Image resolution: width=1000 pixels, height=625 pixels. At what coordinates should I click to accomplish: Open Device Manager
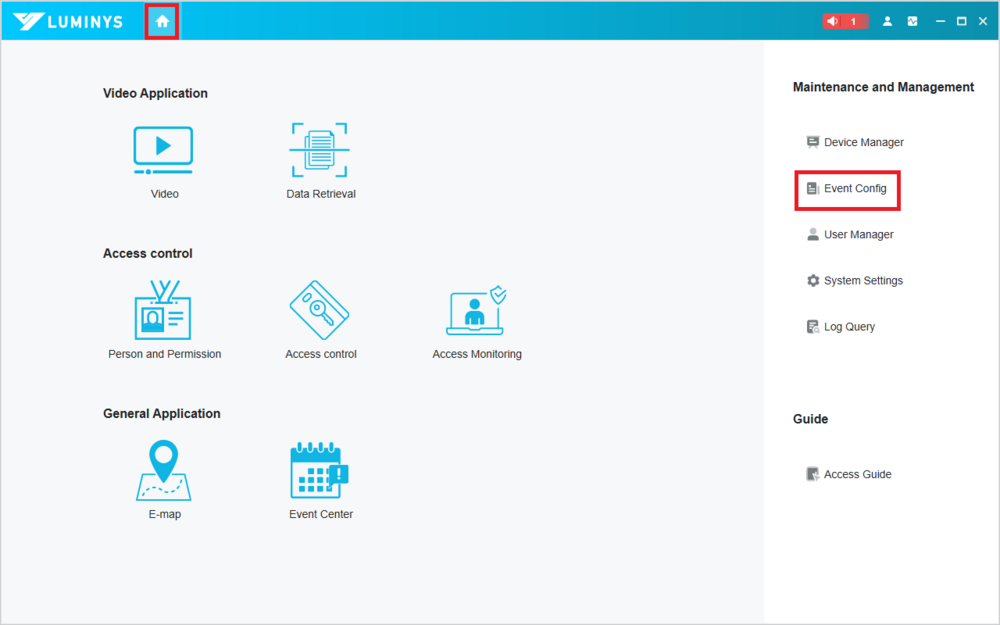click(863, 142)
